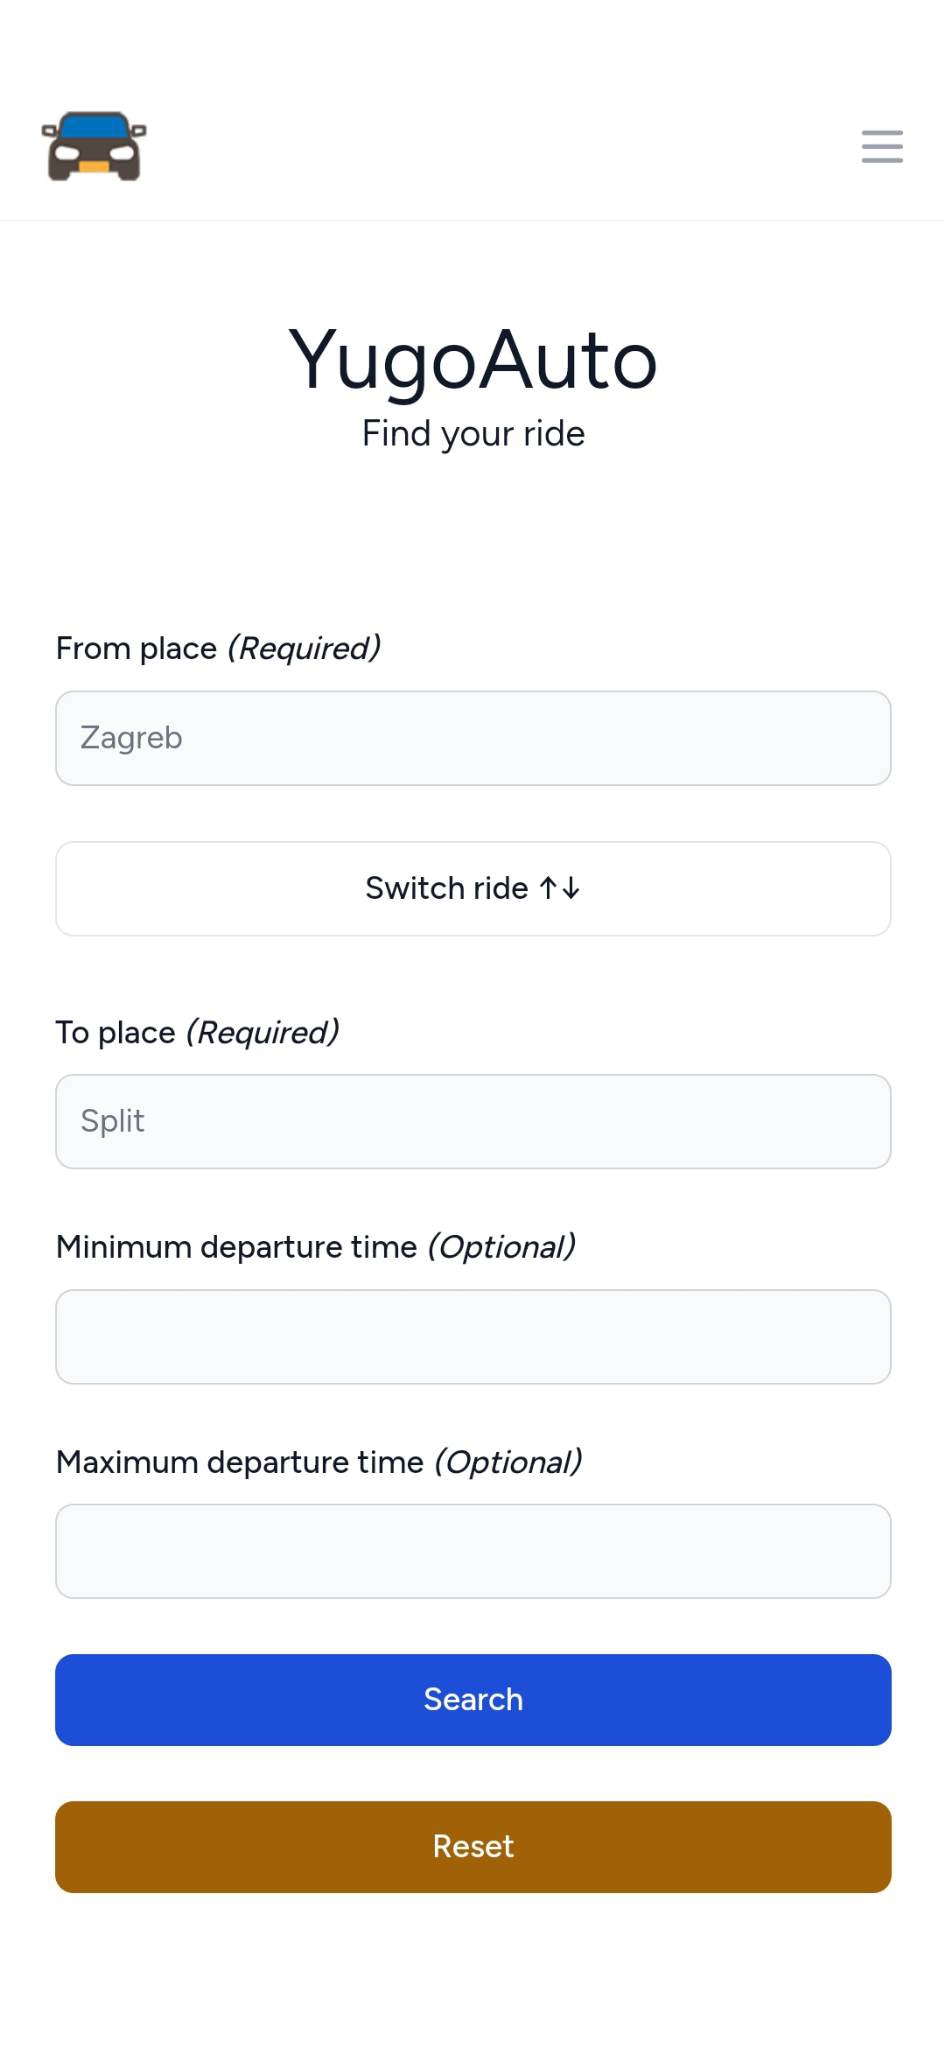The image size is (945, 2048).
Task: Click the brown Reset button
Action: 473,1847
